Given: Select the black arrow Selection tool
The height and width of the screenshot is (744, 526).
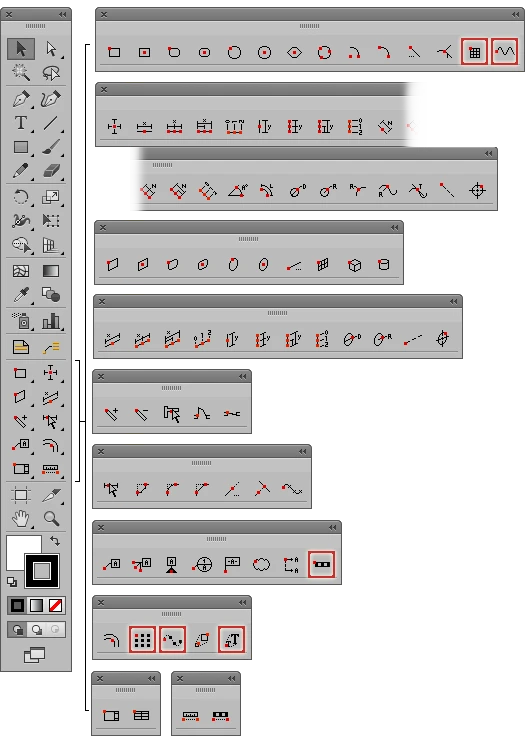Looking at the screenshot, I should [21, 49].
